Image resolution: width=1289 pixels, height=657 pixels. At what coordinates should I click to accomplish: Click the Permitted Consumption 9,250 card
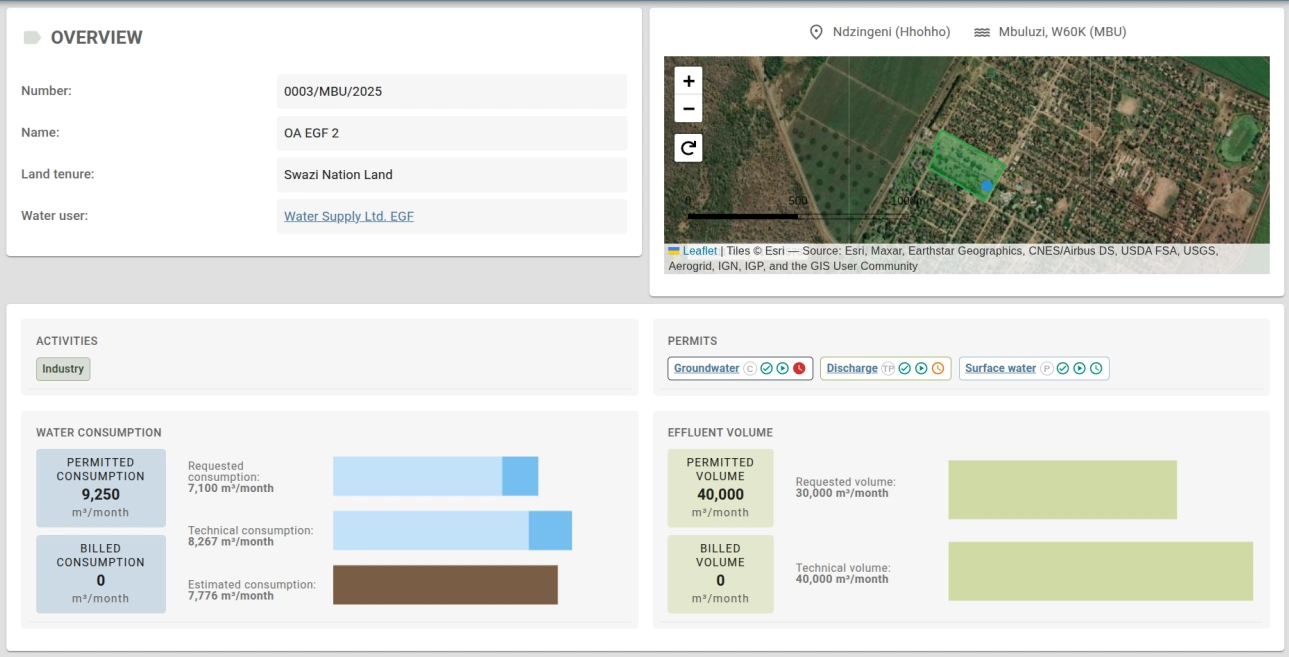[101, 488]
